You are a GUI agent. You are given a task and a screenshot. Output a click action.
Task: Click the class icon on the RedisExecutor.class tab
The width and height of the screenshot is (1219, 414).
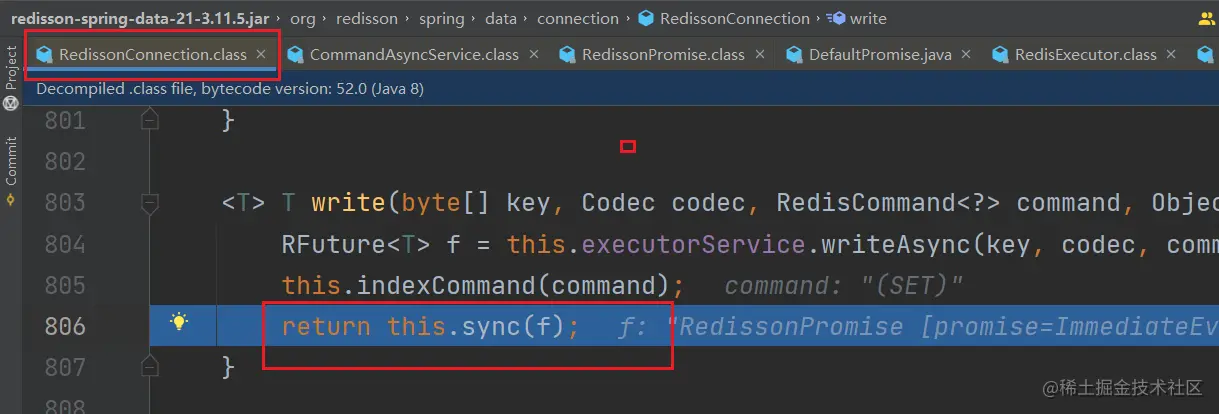[x=1001, y=55]
